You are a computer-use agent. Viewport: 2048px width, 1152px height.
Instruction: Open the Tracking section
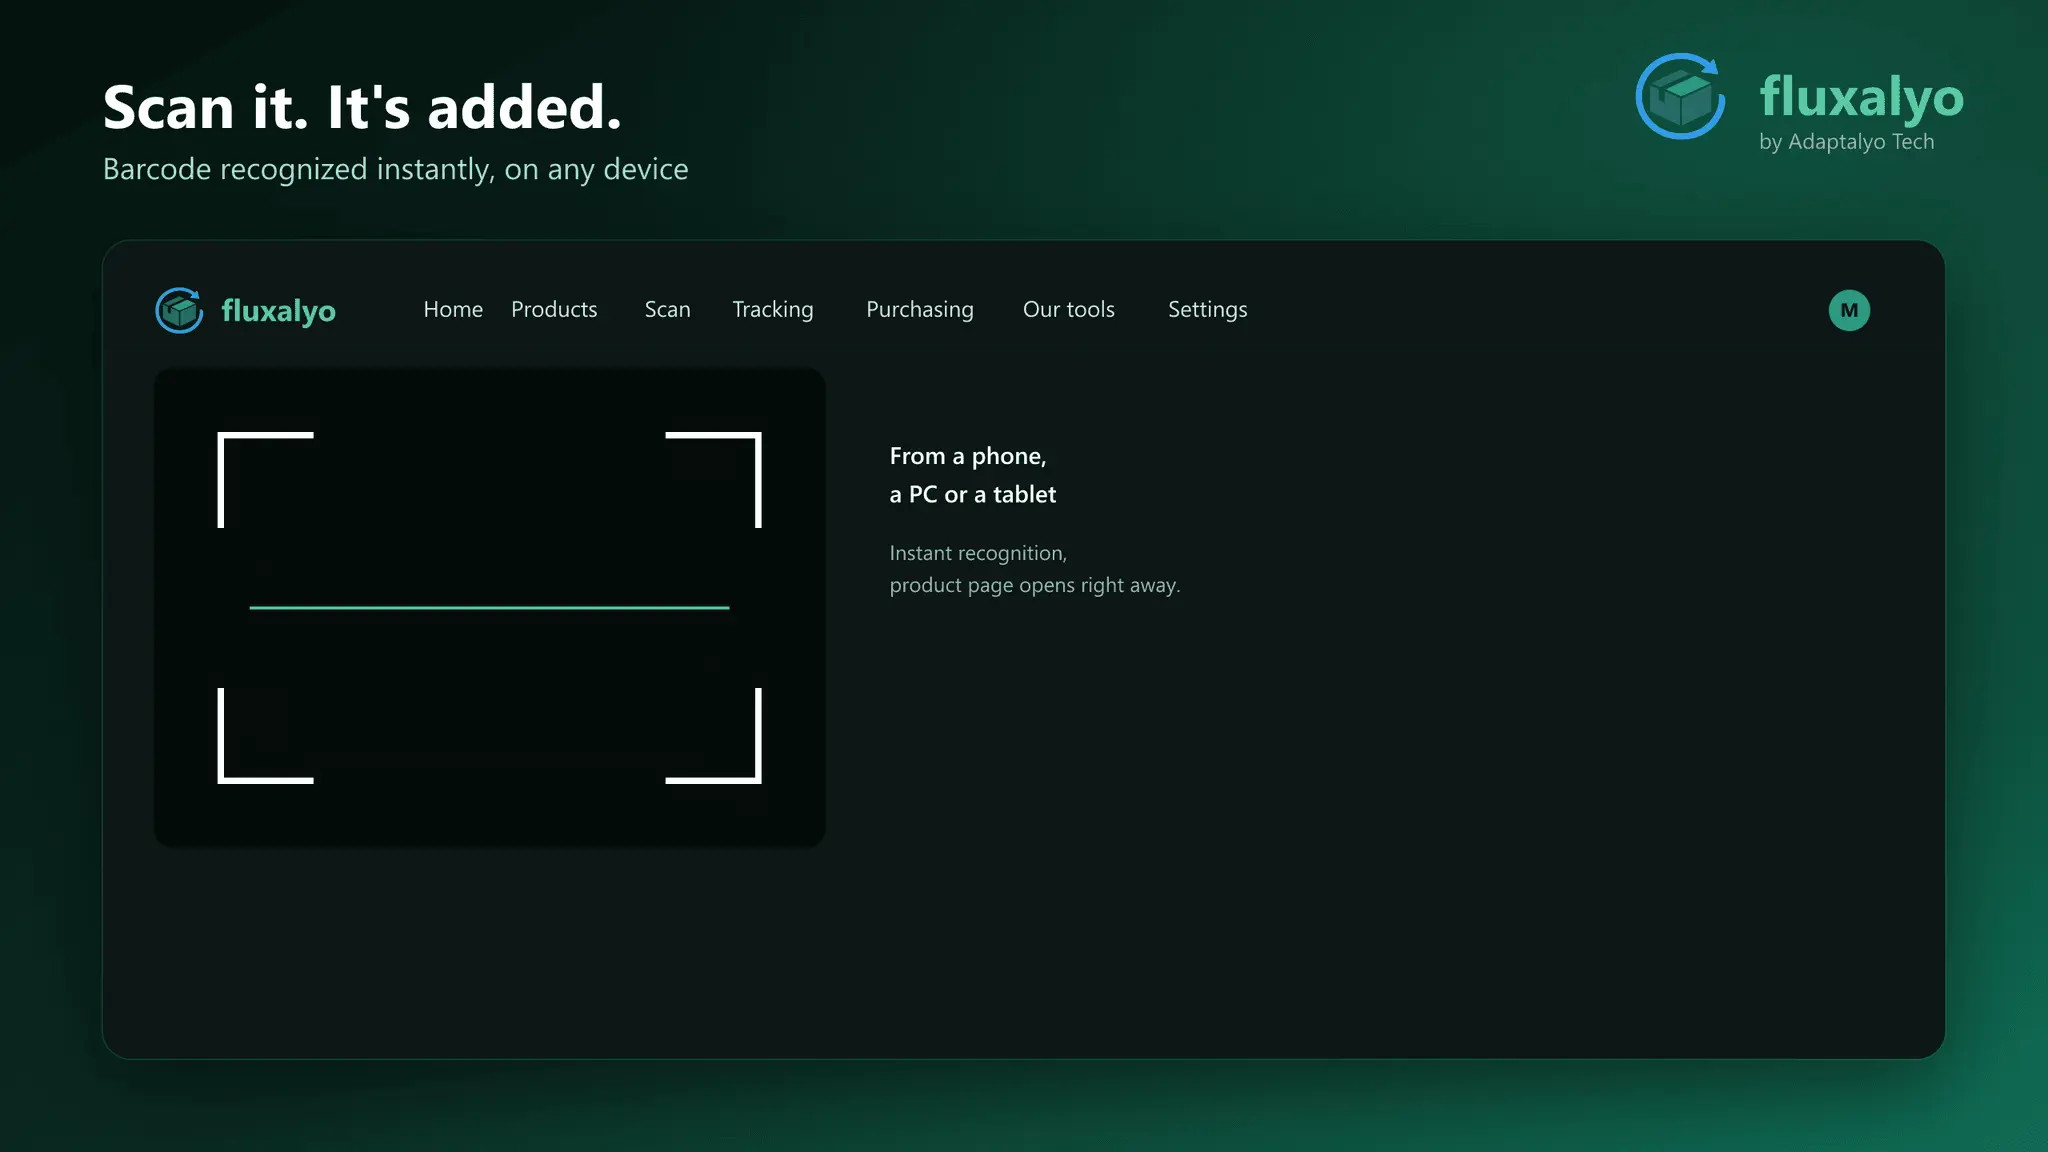773,310
